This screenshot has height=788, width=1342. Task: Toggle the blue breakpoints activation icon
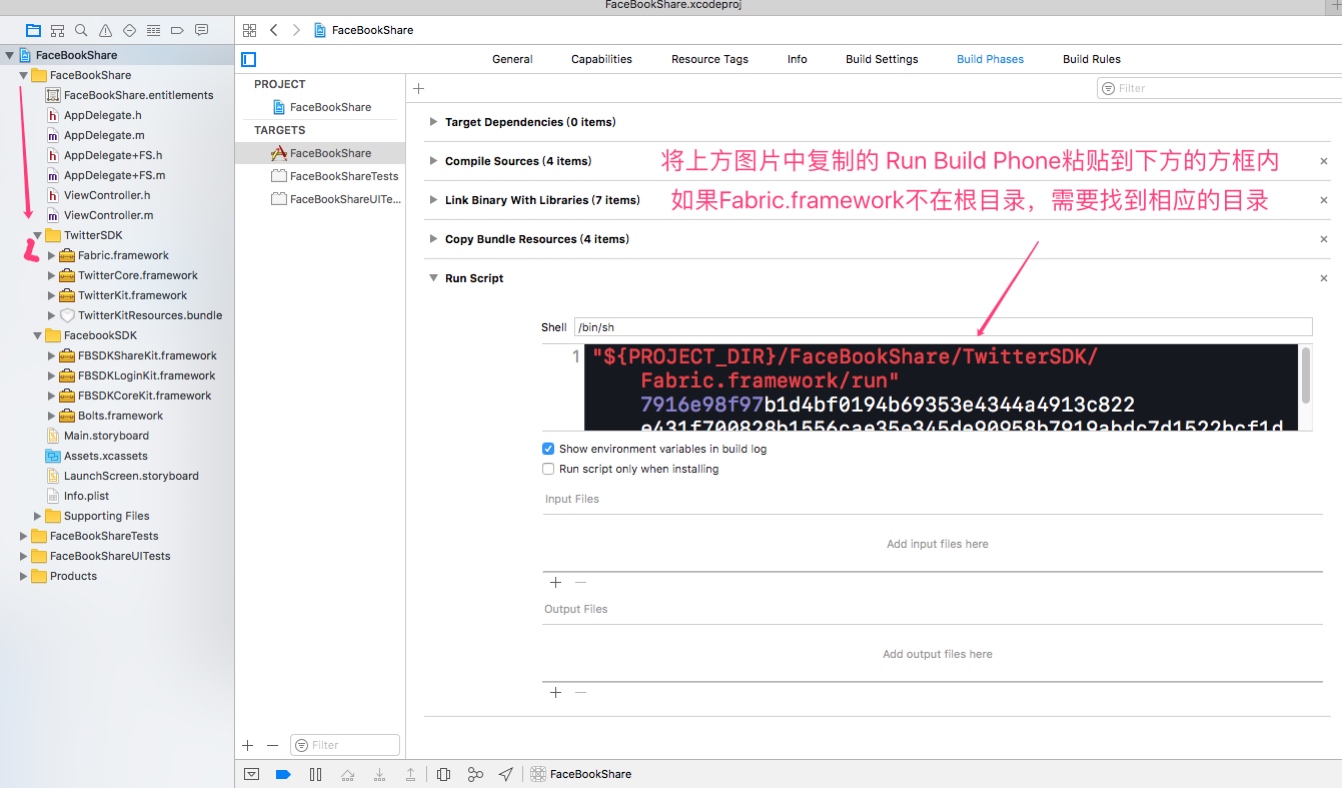[x=283, y=774]
